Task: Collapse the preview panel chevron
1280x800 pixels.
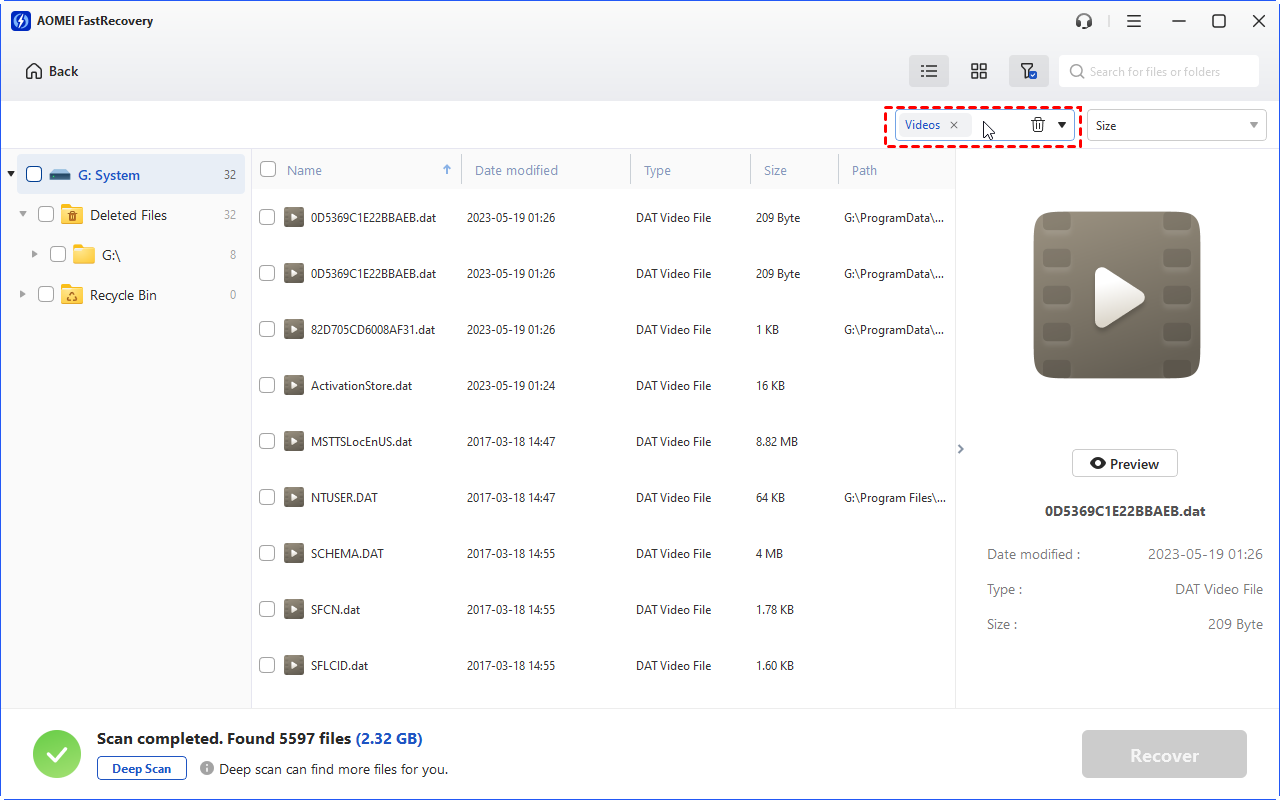Action: pyautogui.click(x=960, y=449)
